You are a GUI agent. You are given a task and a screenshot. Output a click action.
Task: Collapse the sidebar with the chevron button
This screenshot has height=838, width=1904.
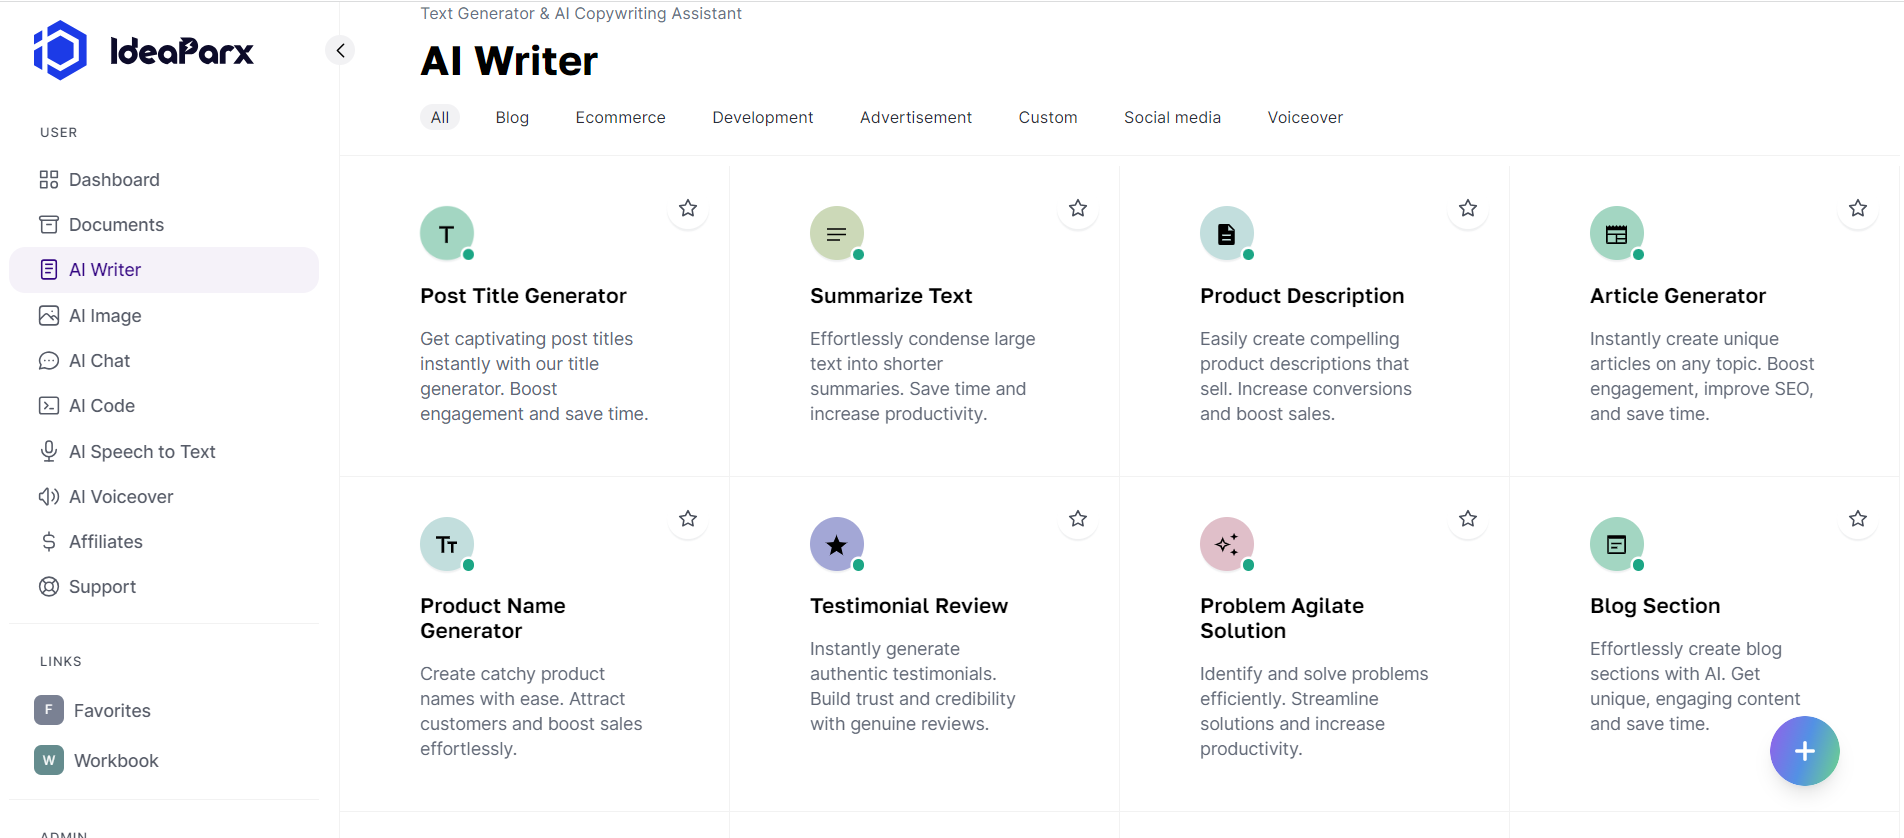(x=340, y=50)
